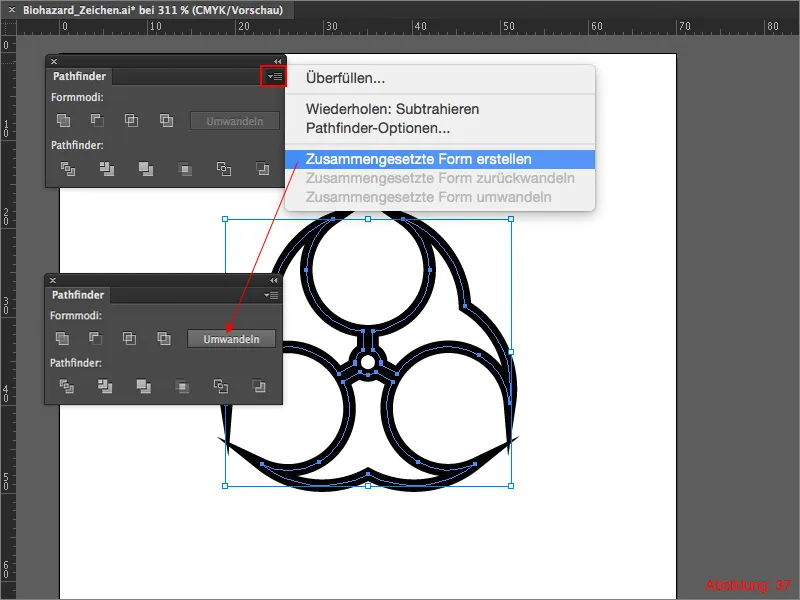Click Merge icon in upper Pathfinder panel
The height and width of the screenshot is (600, 800).
pyautogui.click(x=145, y=168)
